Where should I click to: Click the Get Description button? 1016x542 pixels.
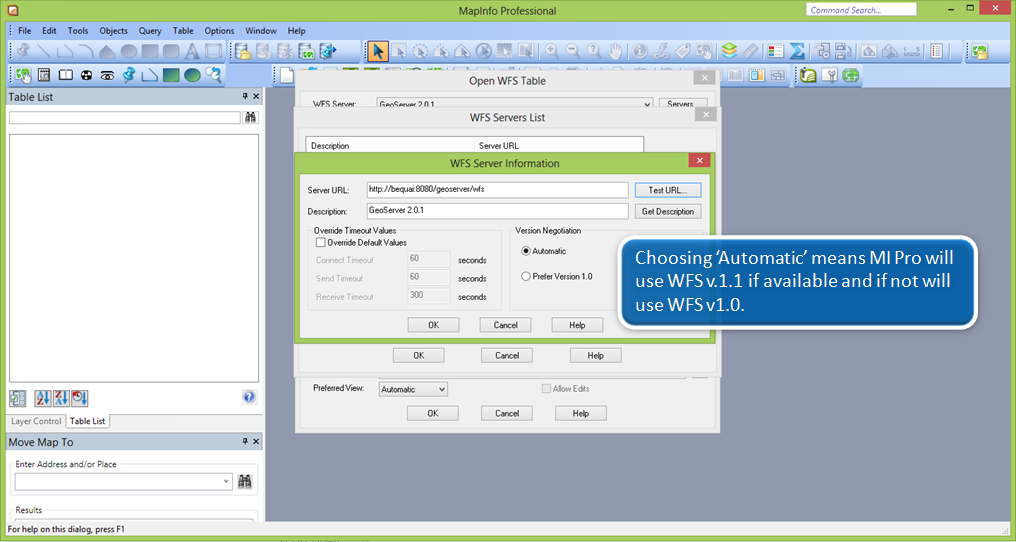(x=667, y=211)
